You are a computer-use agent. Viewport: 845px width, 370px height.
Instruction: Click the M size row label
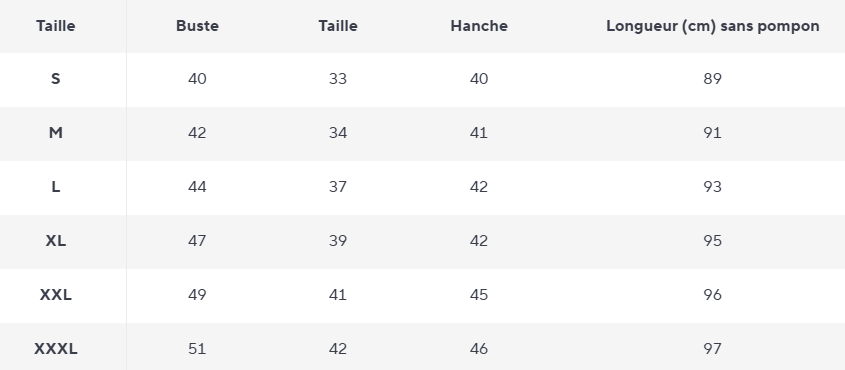[56, 133]
